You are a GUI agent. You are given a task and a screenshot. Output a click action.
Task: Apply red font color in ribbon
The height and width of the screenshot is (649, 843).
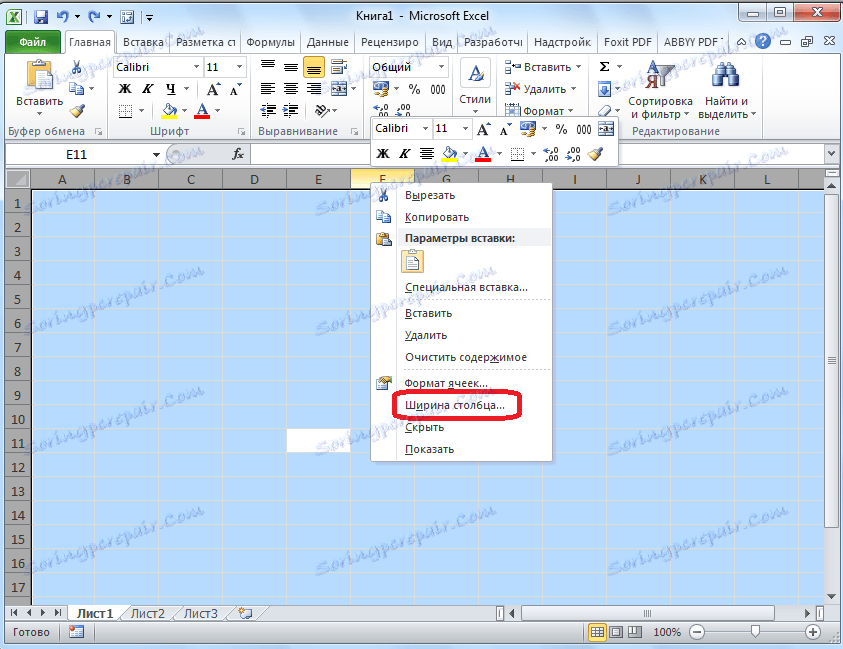(202, 111)
